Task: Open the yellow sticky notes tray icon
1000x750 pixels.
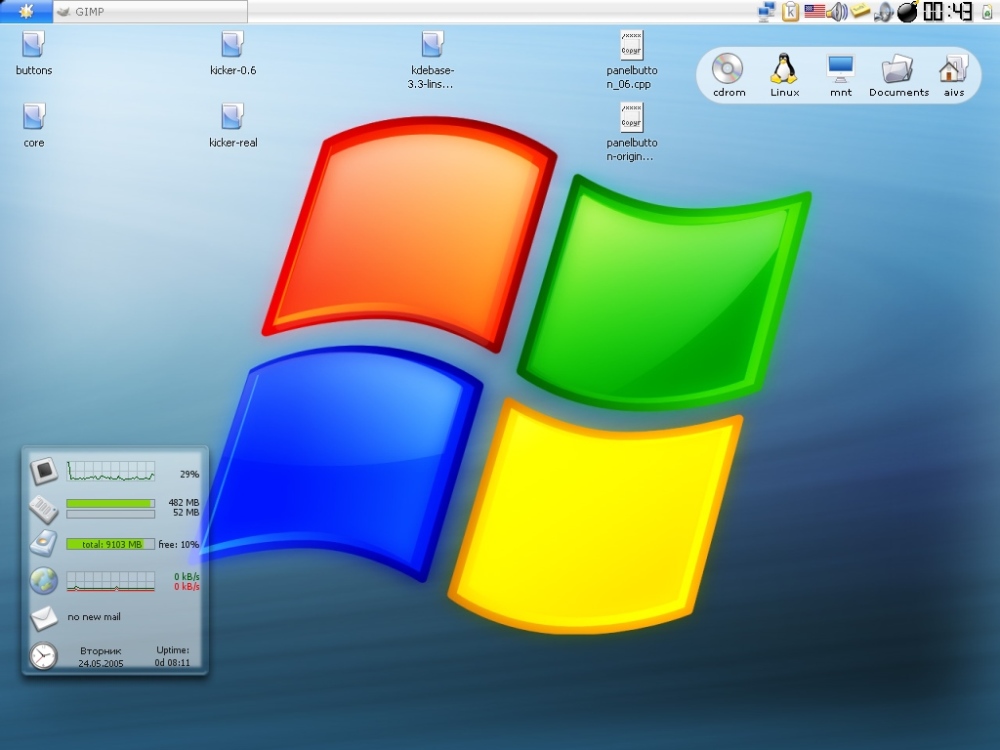Action: pyautogui.click(x=860, y=10)
